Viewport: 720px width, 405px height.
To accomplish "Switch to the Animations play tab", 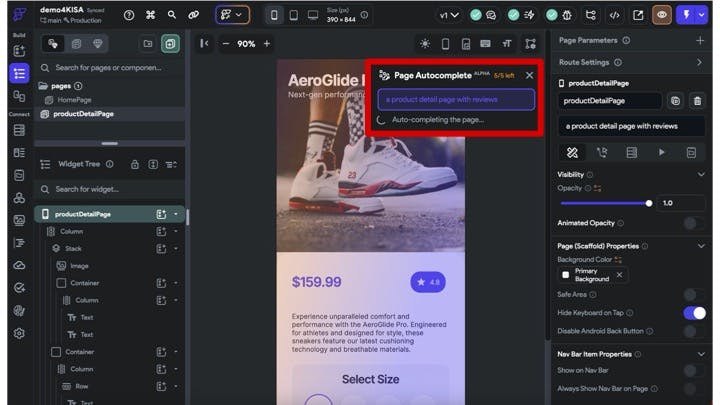I will pyautogui.click(x=661, y=152).
